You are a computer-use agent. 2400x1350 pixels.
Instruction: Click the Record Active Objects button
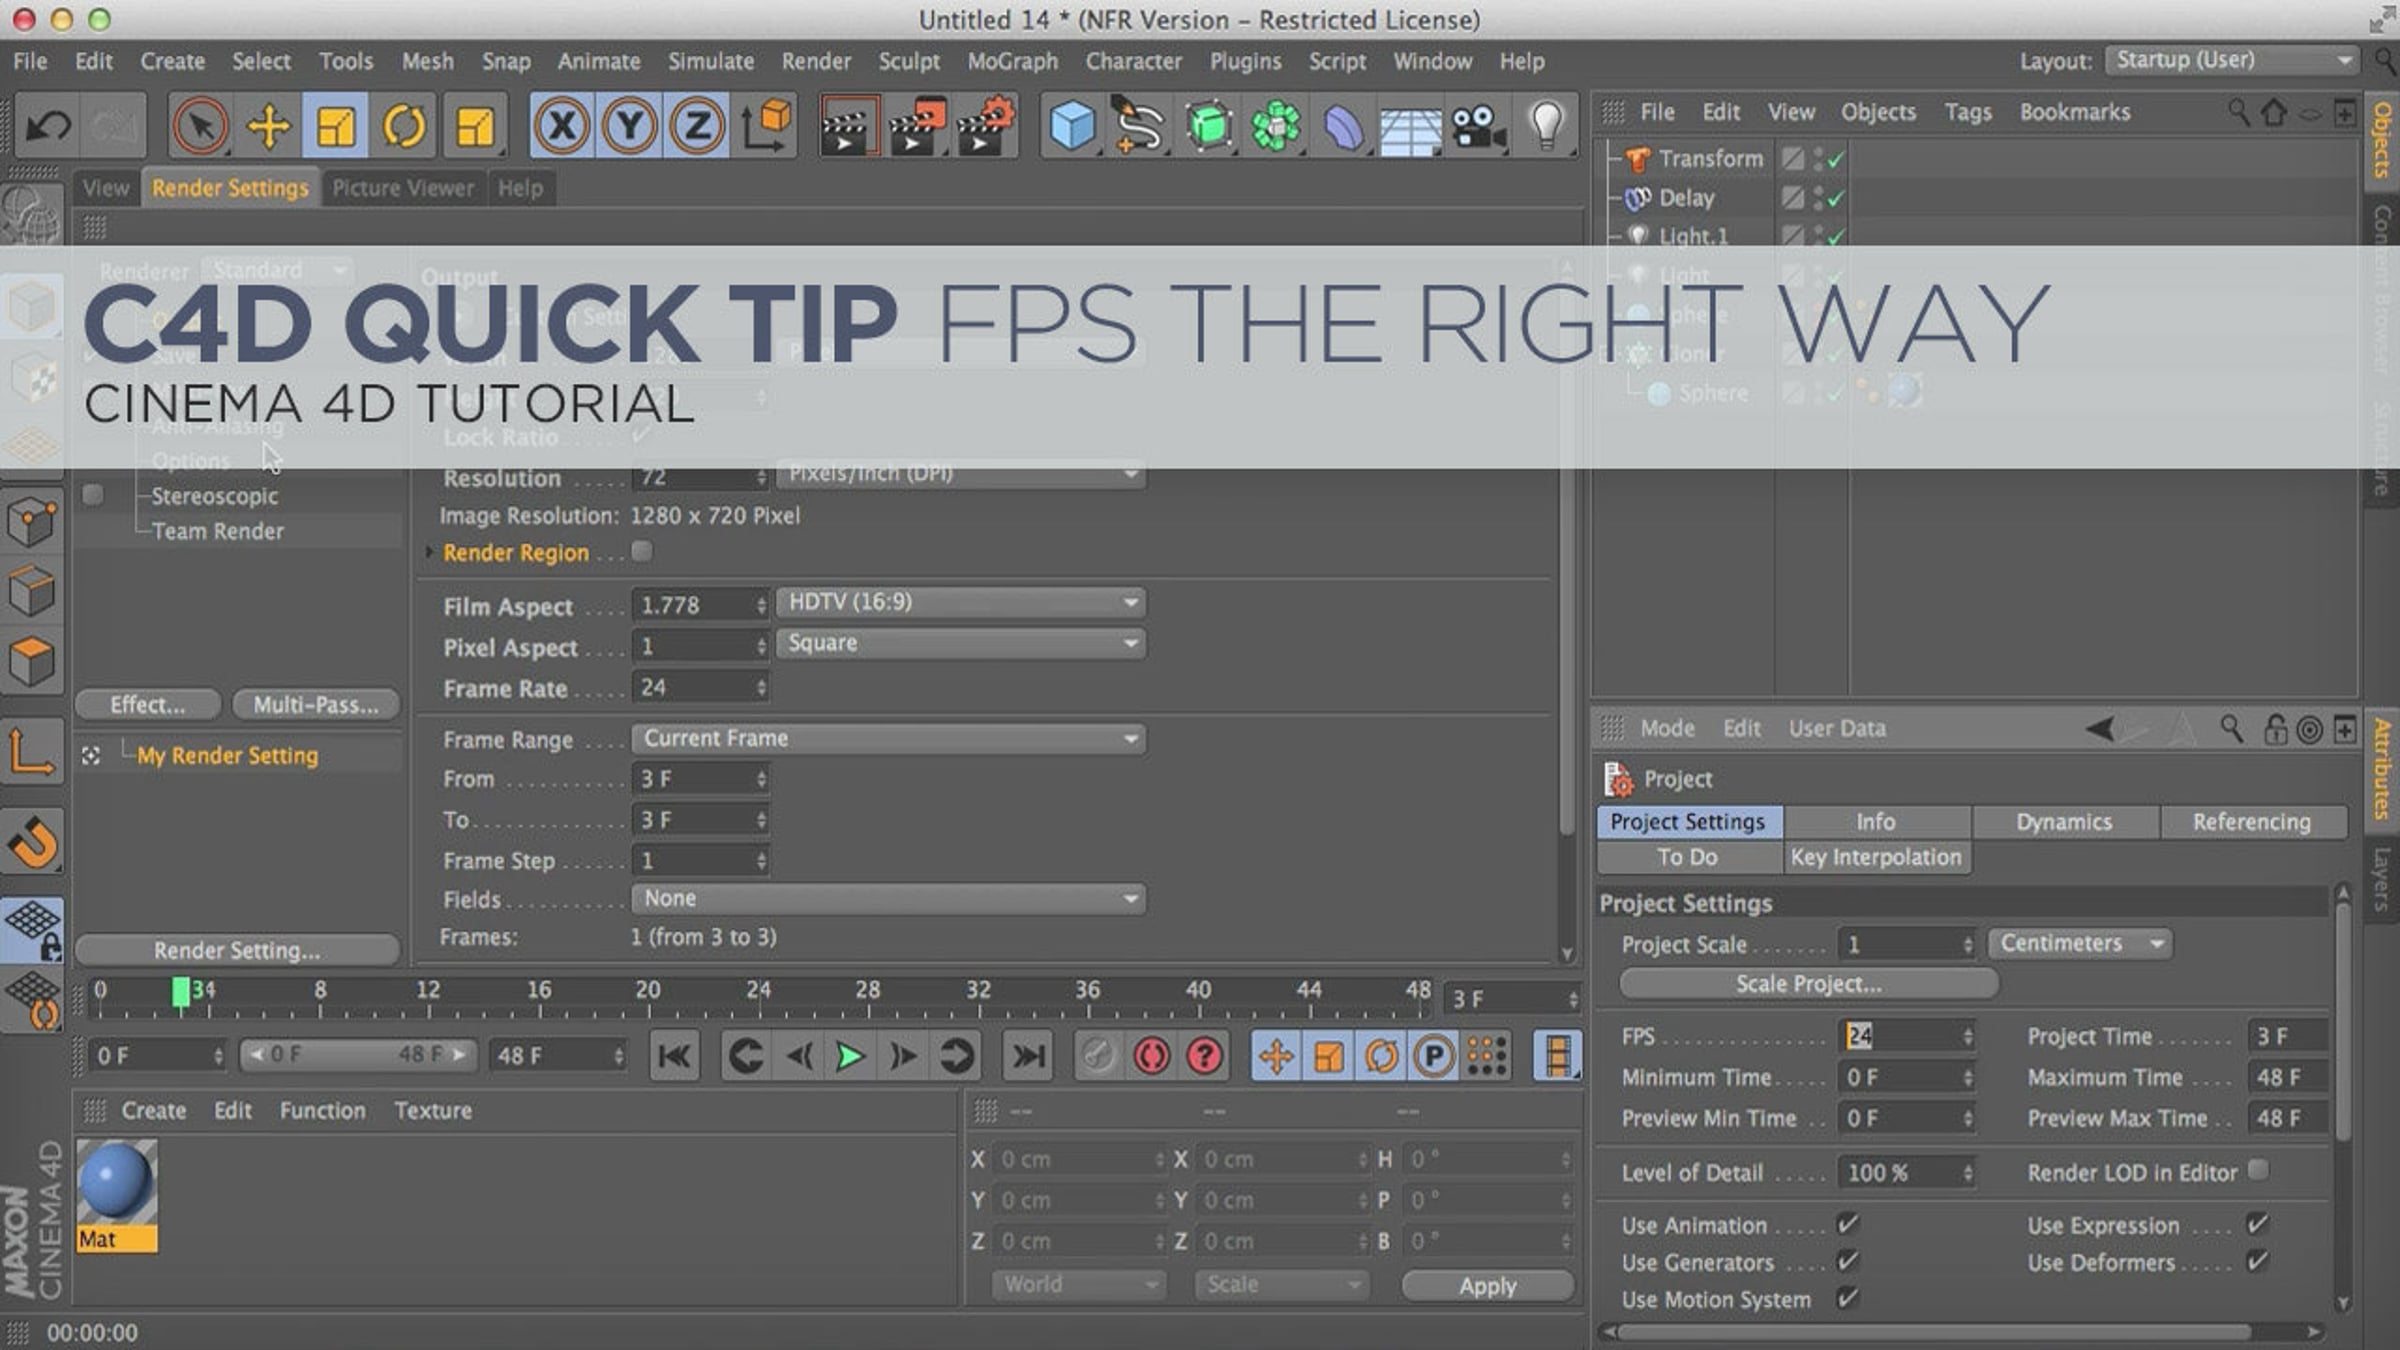pyautogui.click(x=1098, y=1056)
